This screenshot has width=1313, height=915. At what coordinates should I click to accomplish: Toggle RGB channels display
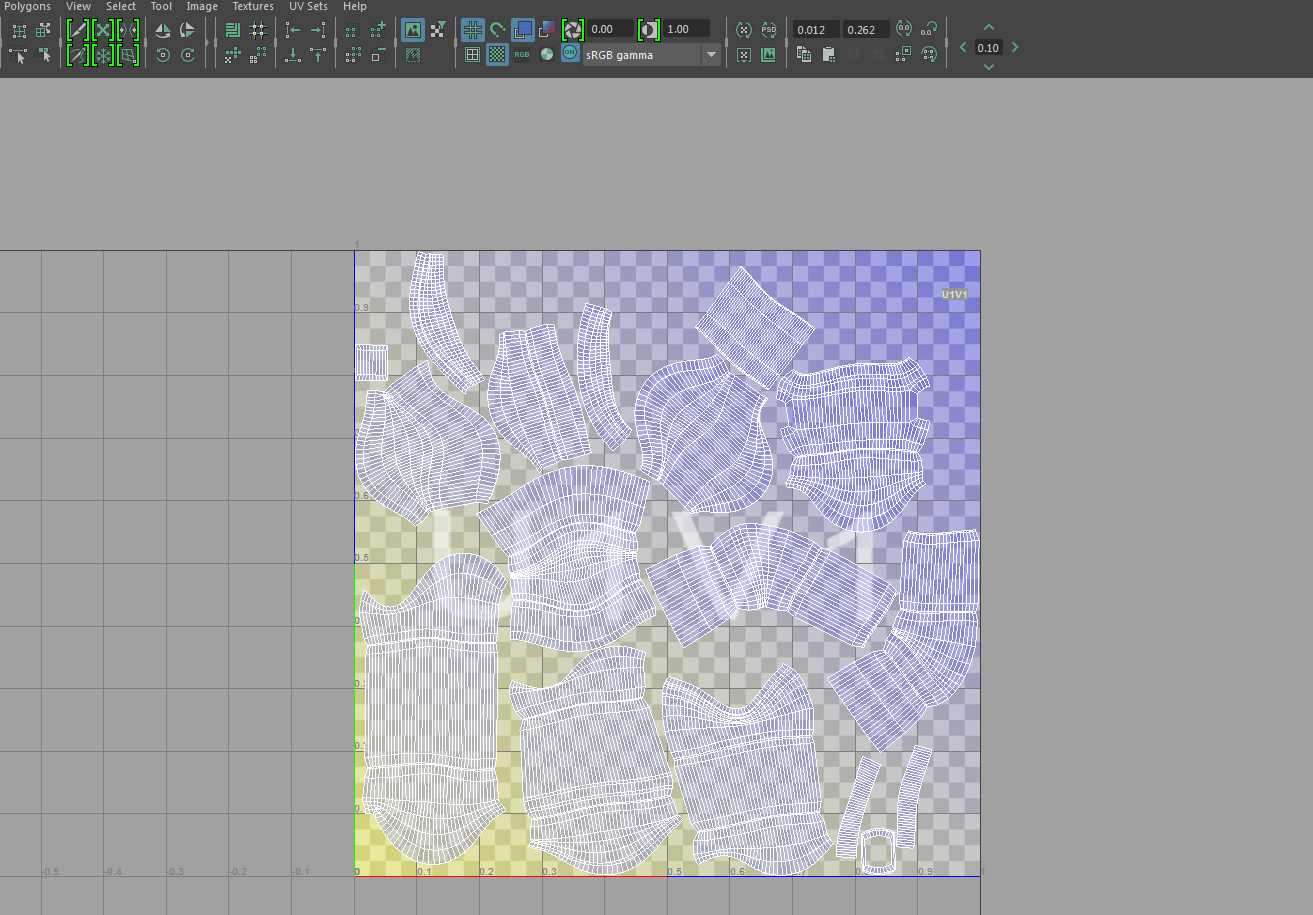click(522, 55)
